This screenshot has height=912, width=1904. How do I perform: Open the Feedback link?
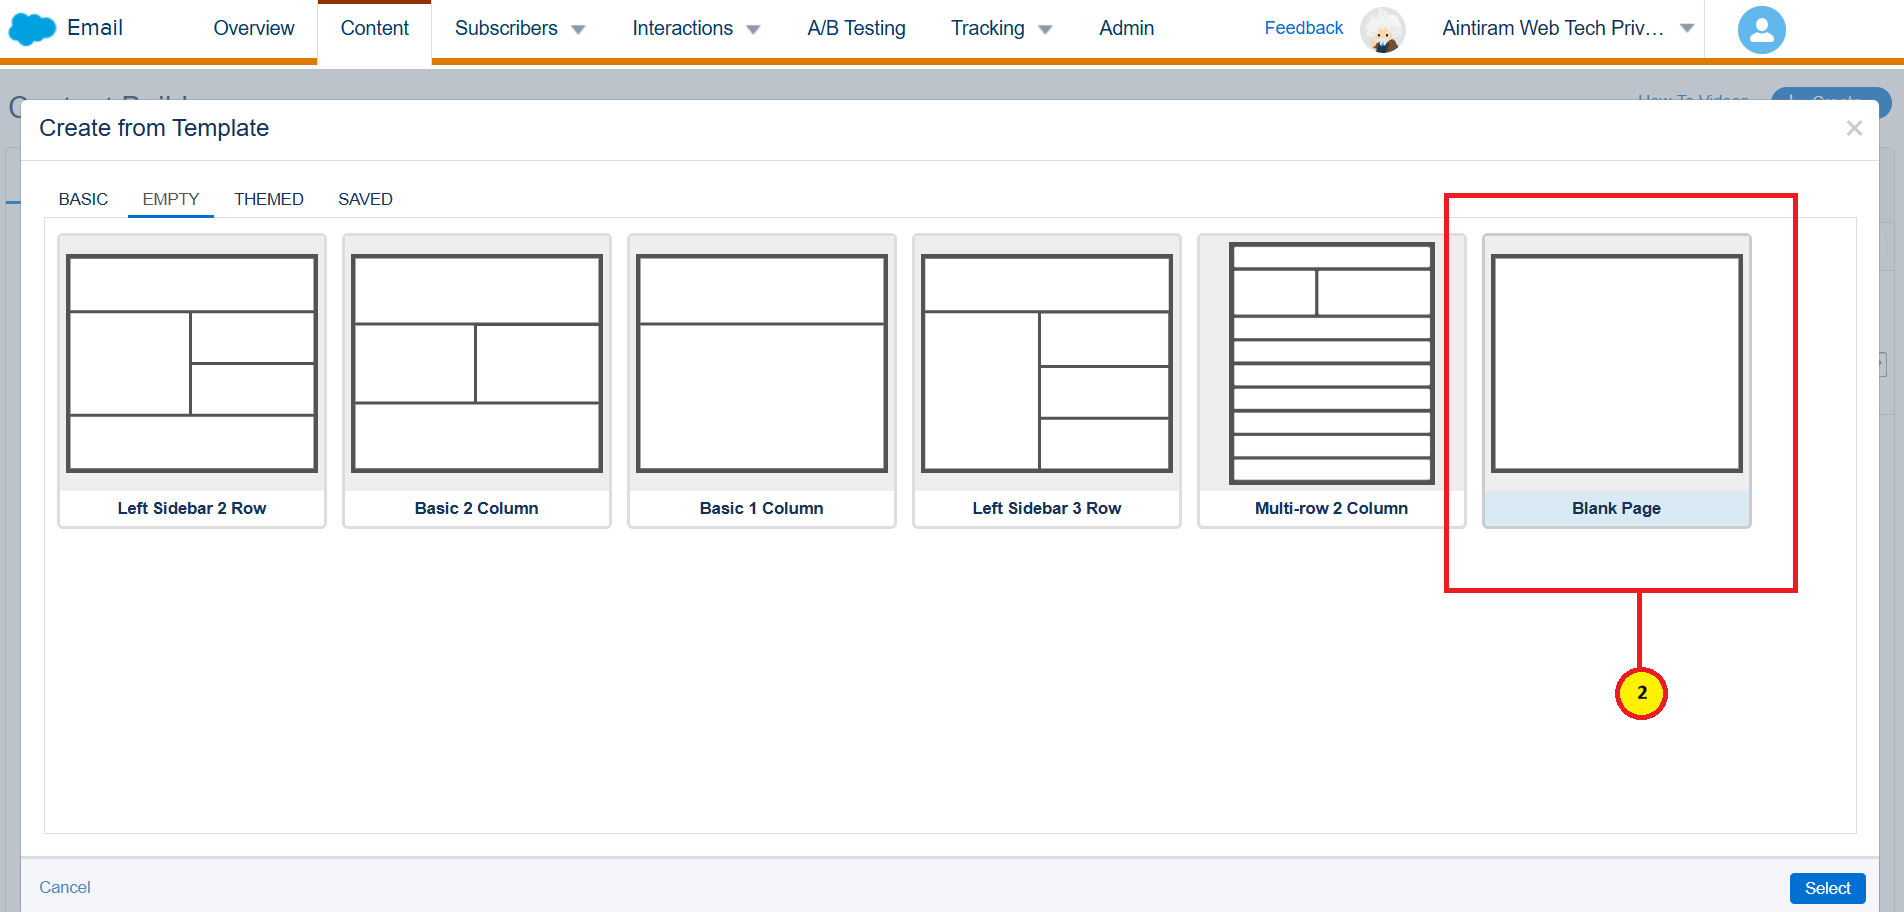point(1303,28)
